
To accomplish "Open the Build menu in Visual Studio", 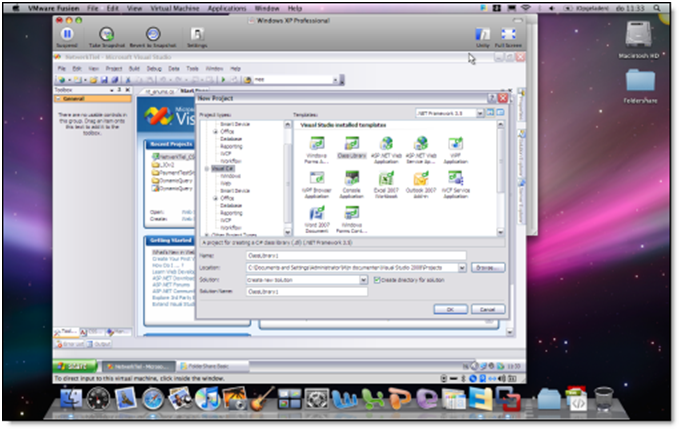I will pyautogui.click(x=134, y=69).
